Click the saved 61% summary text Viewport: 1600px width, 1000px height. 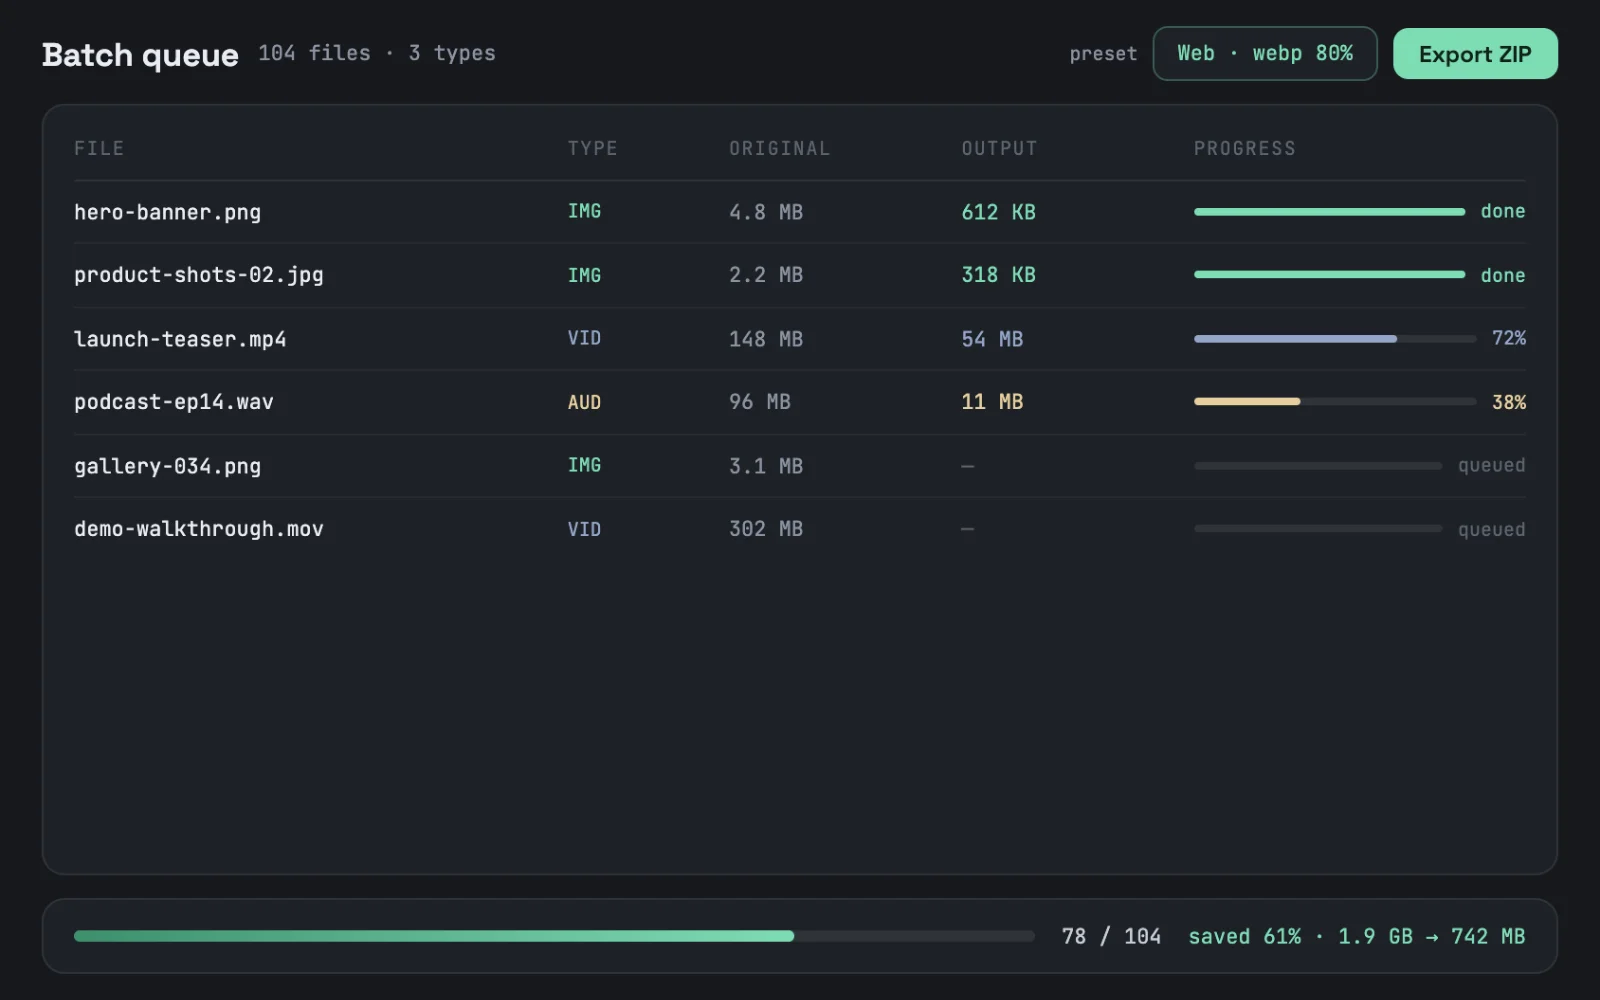click(1357, 937)
